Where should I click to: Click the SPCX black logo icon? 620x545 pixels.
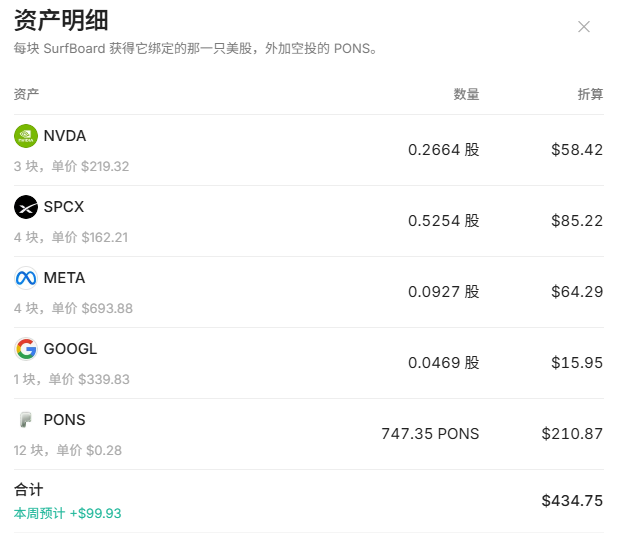tap(26, 207)
